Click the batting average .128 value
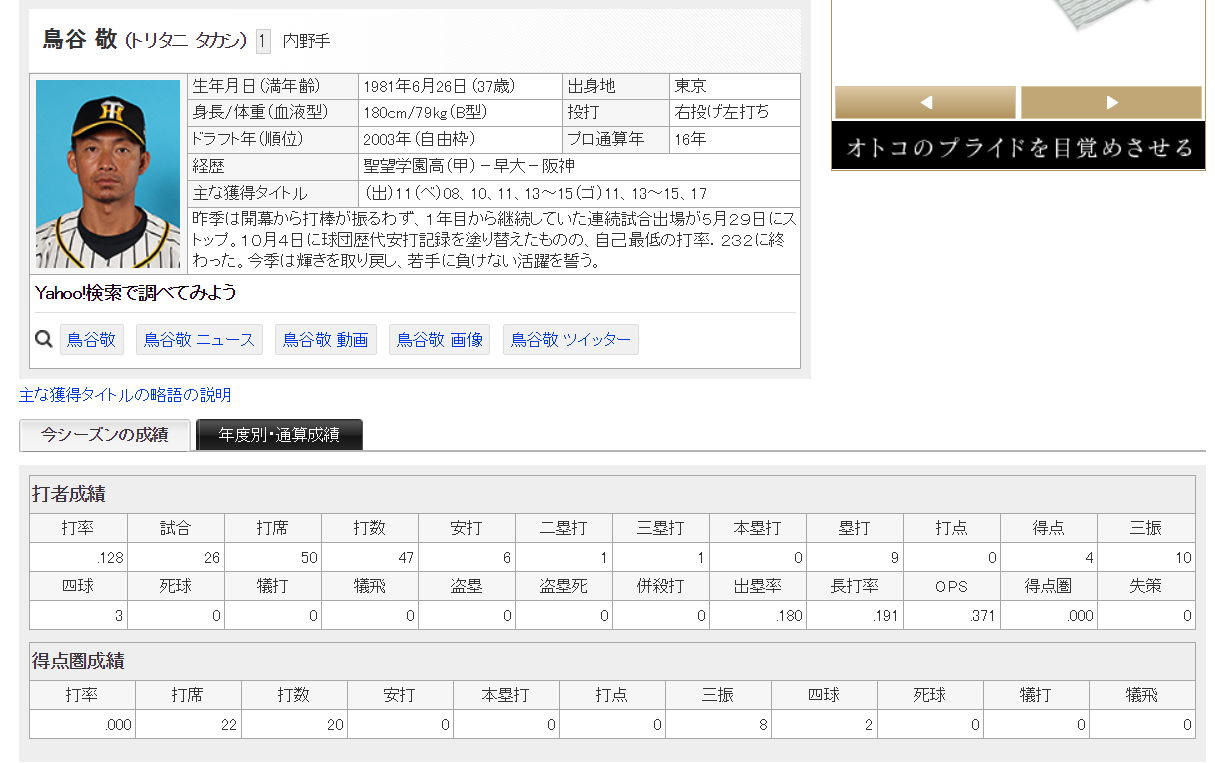 coord(78,558)
